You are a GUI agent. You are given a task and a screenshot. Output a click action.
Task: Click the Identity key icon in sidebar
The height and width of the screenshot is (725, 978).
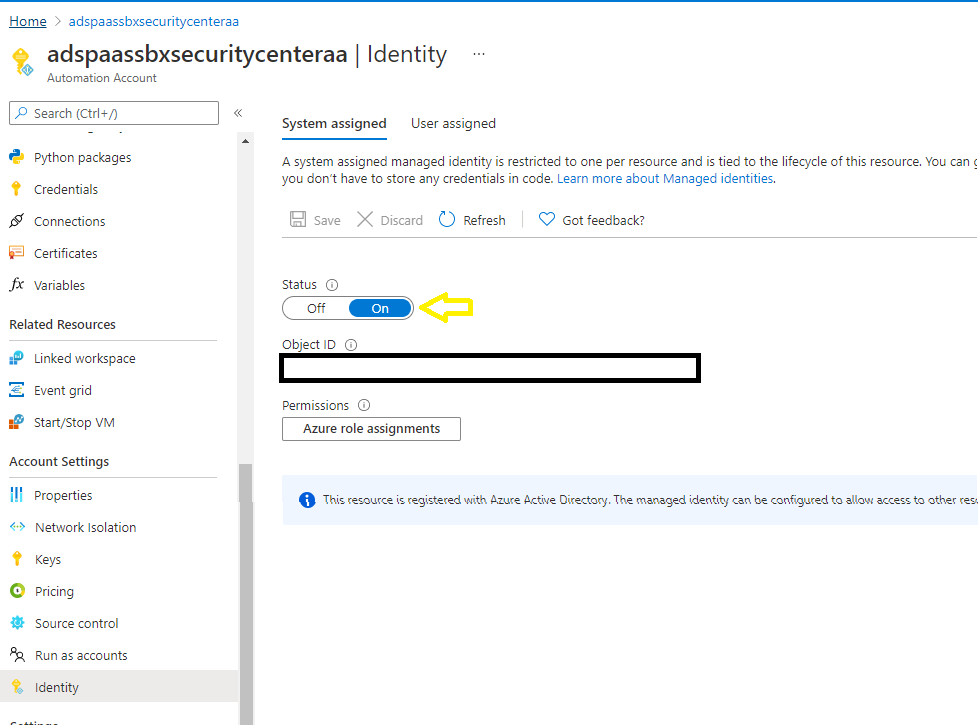tap(17, 687)
